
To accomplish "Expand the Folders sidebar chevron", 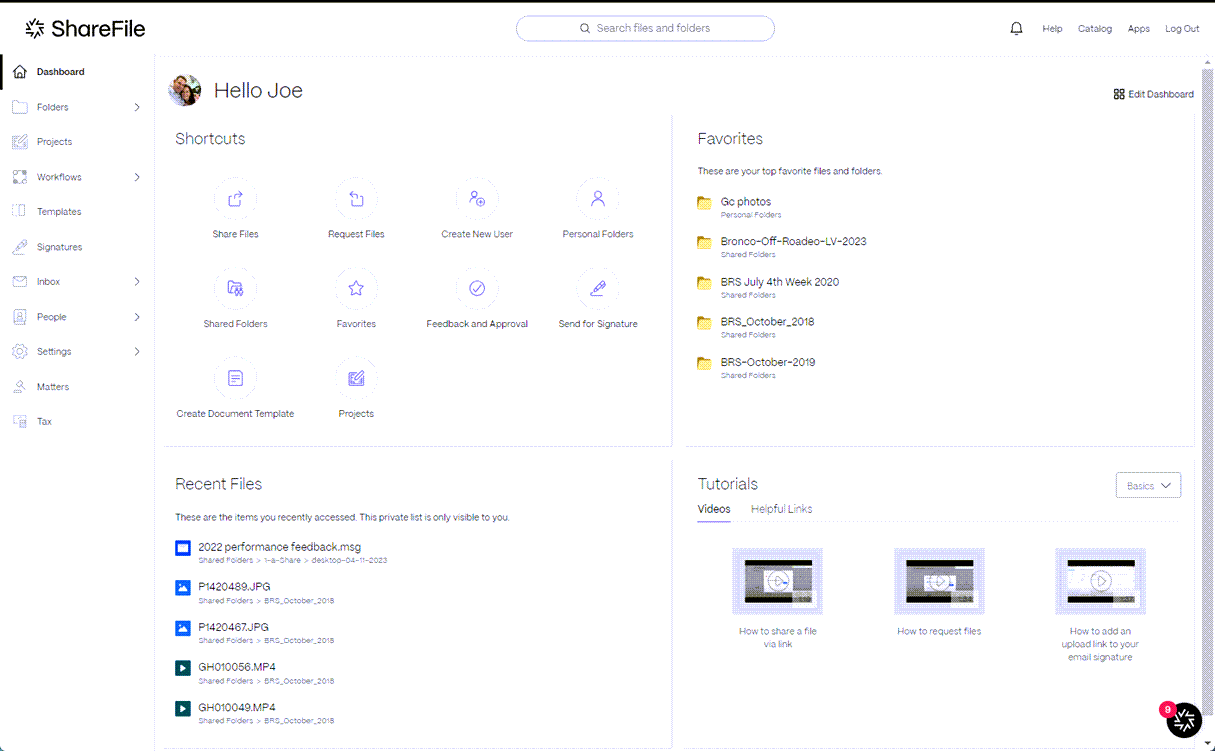I will point(137,107).
